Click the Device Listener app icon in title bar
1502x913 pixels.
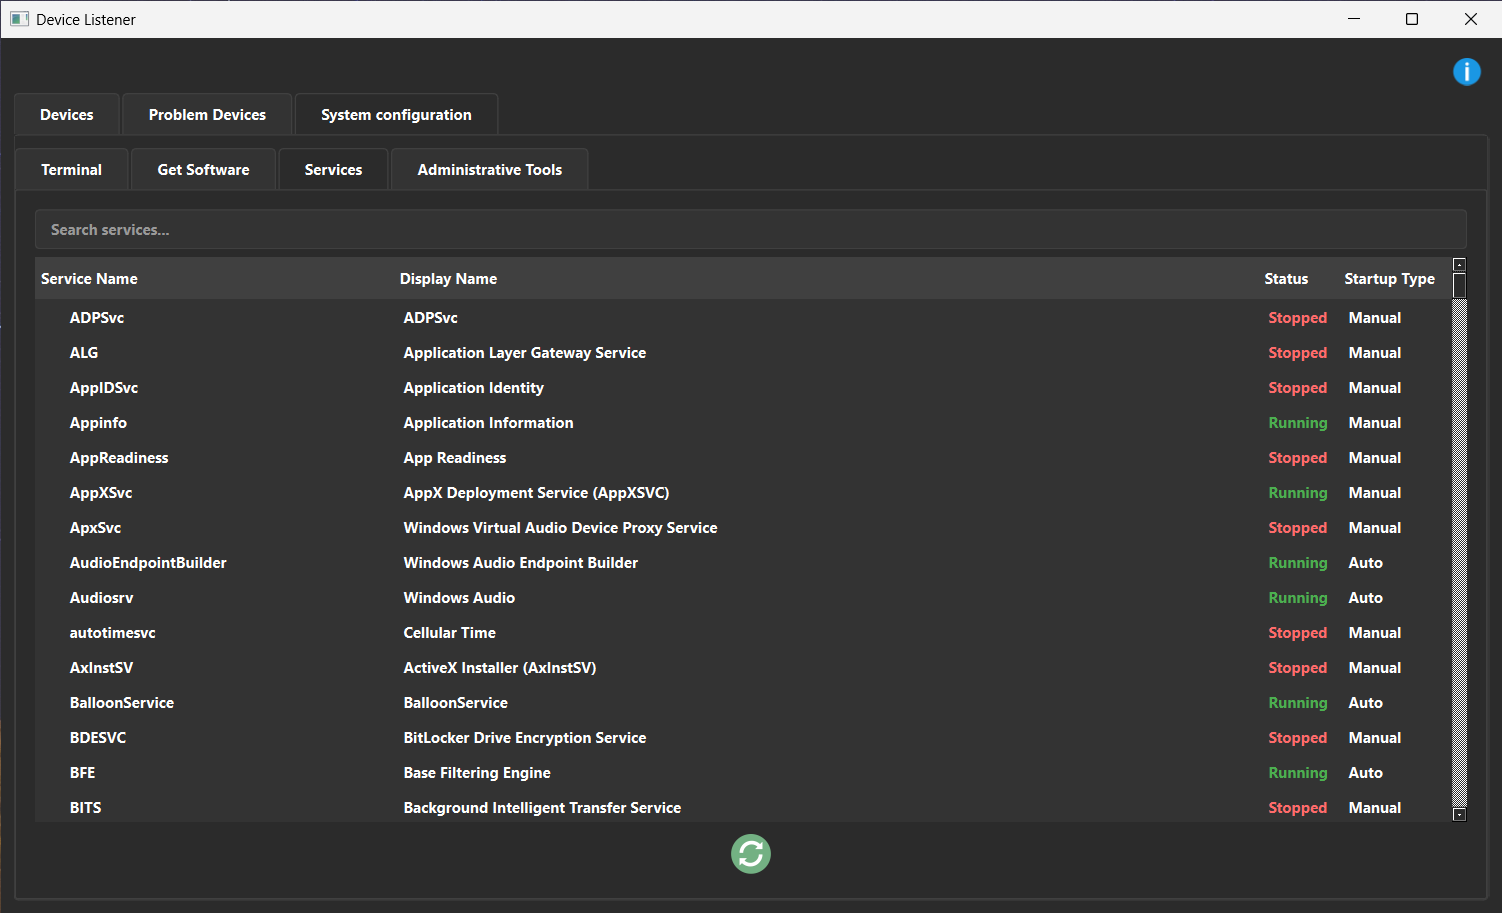19,19
